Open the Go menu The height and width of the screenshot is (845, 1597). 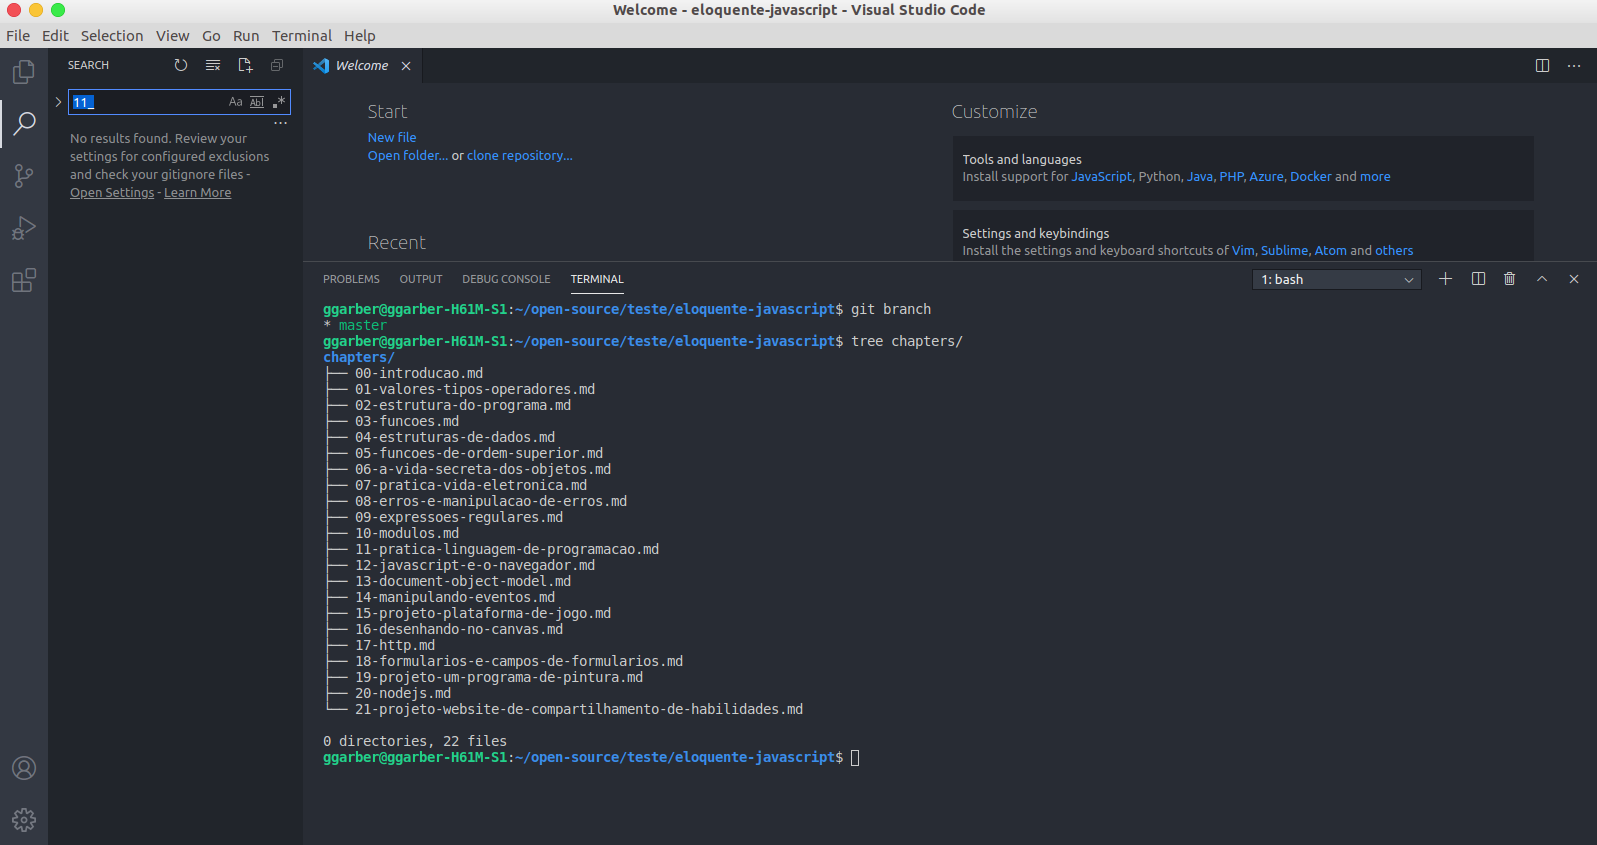[211, 36]
